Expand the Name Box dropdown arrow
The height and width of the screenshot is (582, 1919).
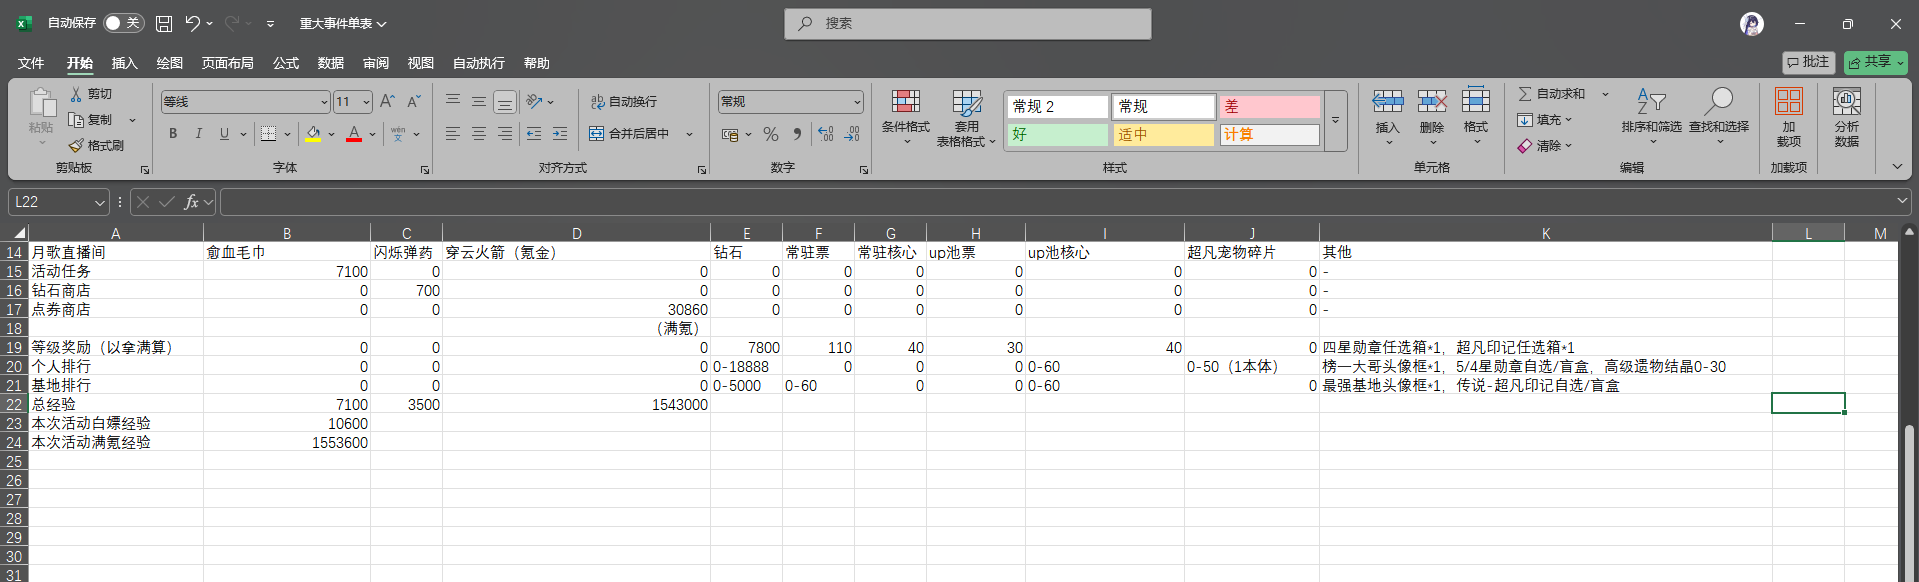[99, 203]
